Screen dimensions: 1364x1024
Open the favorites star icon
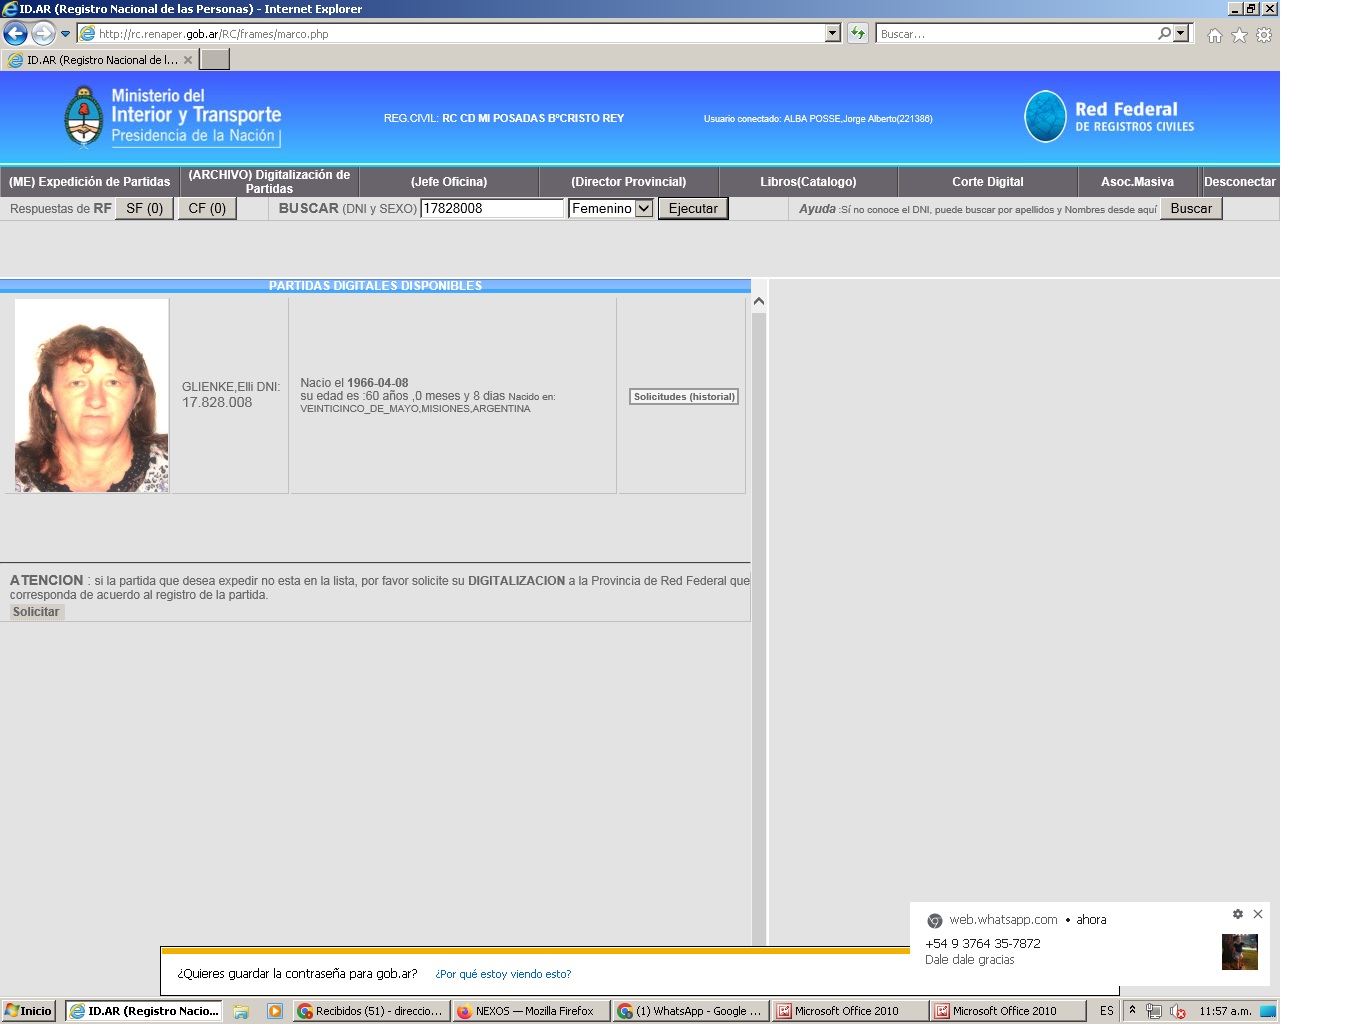(1239, 35)
